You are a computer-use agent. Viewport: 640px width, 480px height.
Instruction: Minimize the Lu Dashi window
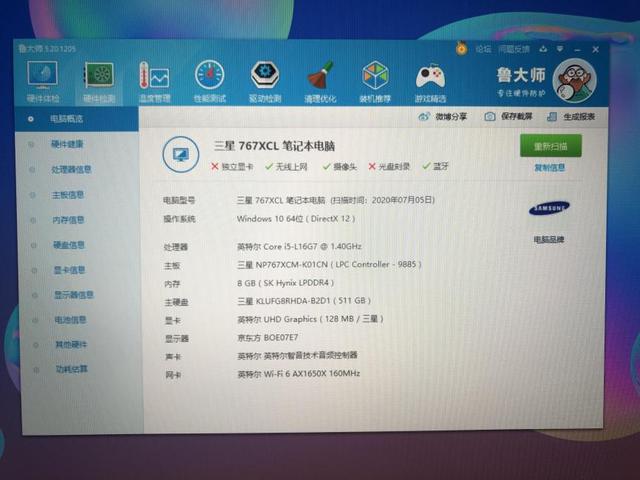coord(577,50)
